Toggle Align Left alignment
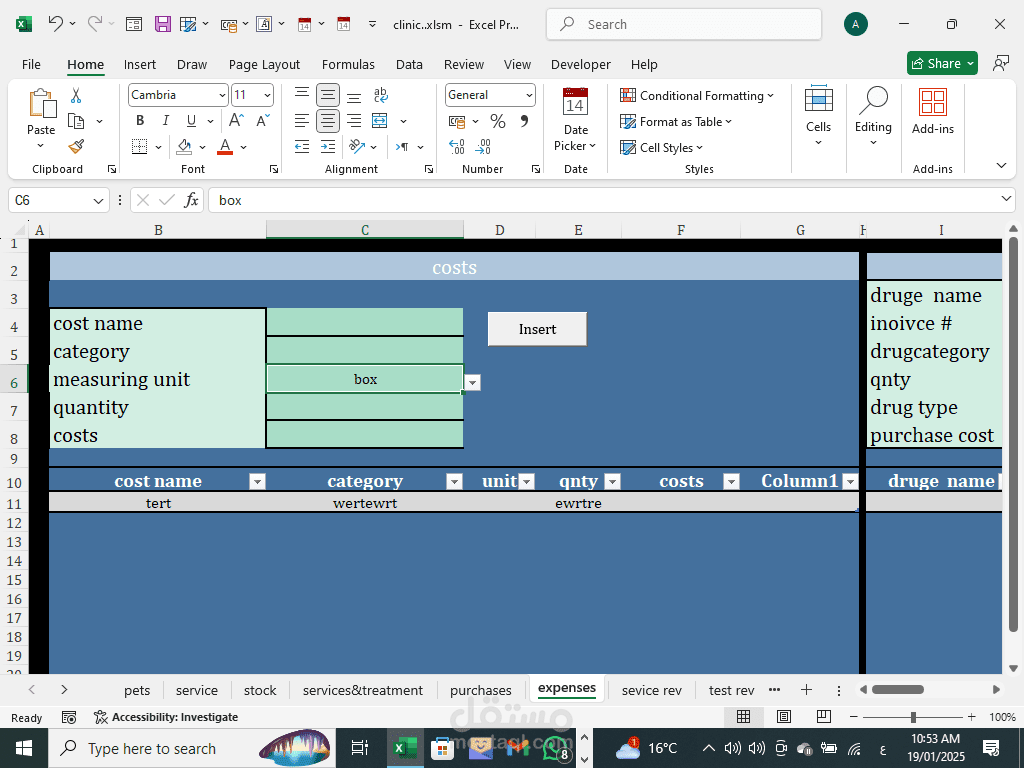The image size is (1024, 768). coord(302,121)
